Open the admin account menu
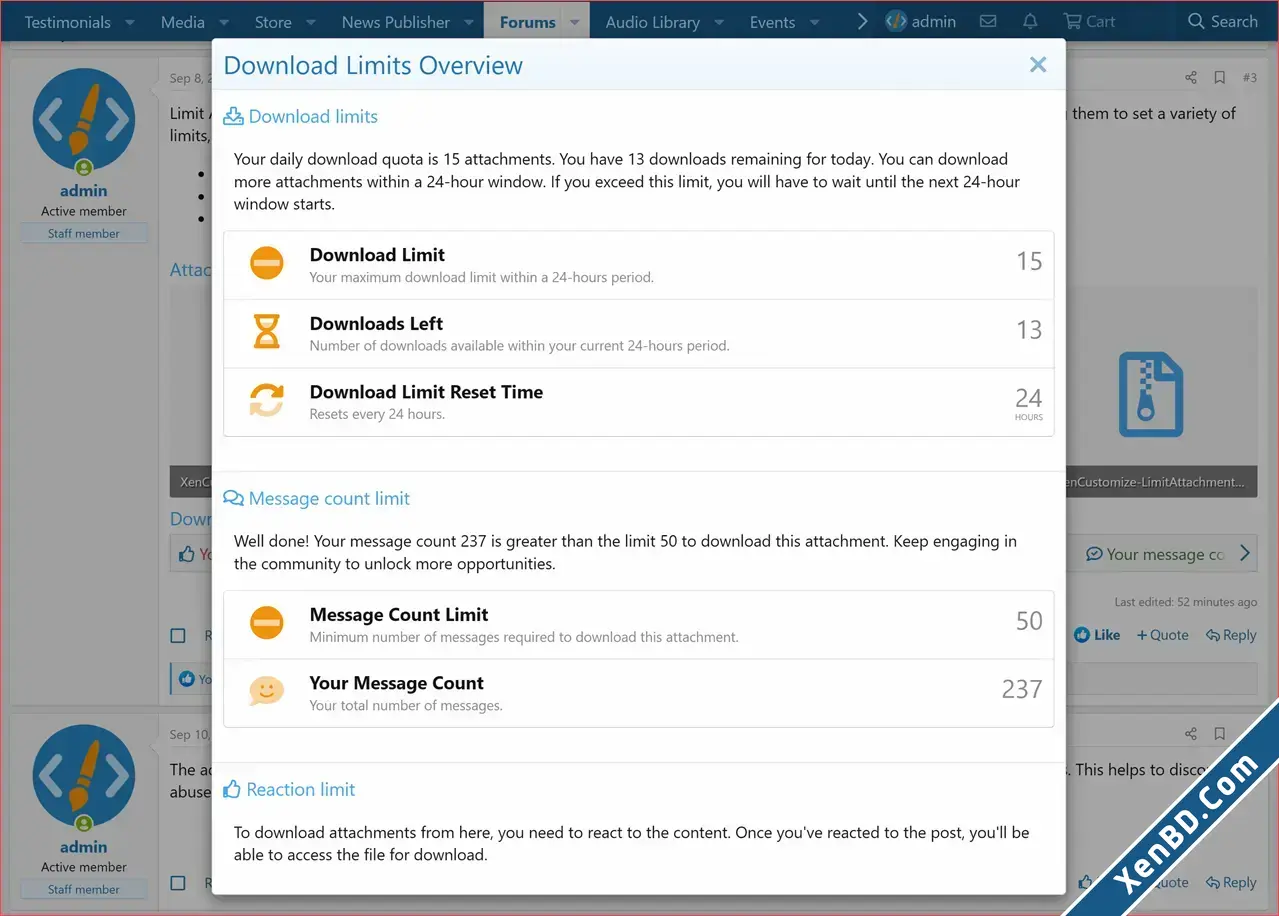 [921, 21]
